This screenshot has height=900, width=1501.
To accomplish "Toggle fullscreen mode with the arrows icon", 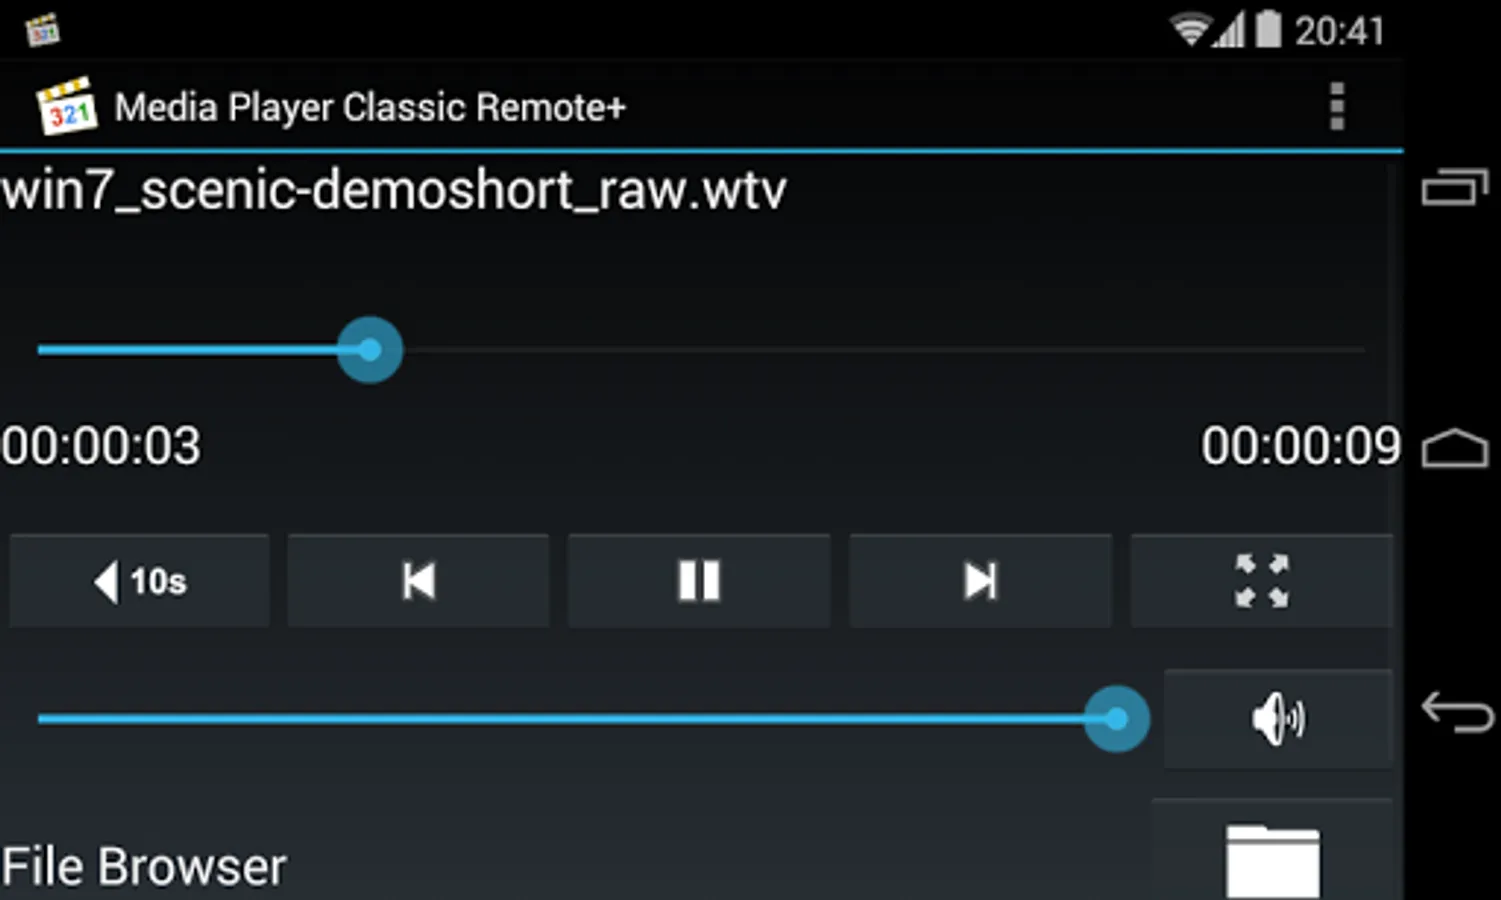I will (1261, 581).
